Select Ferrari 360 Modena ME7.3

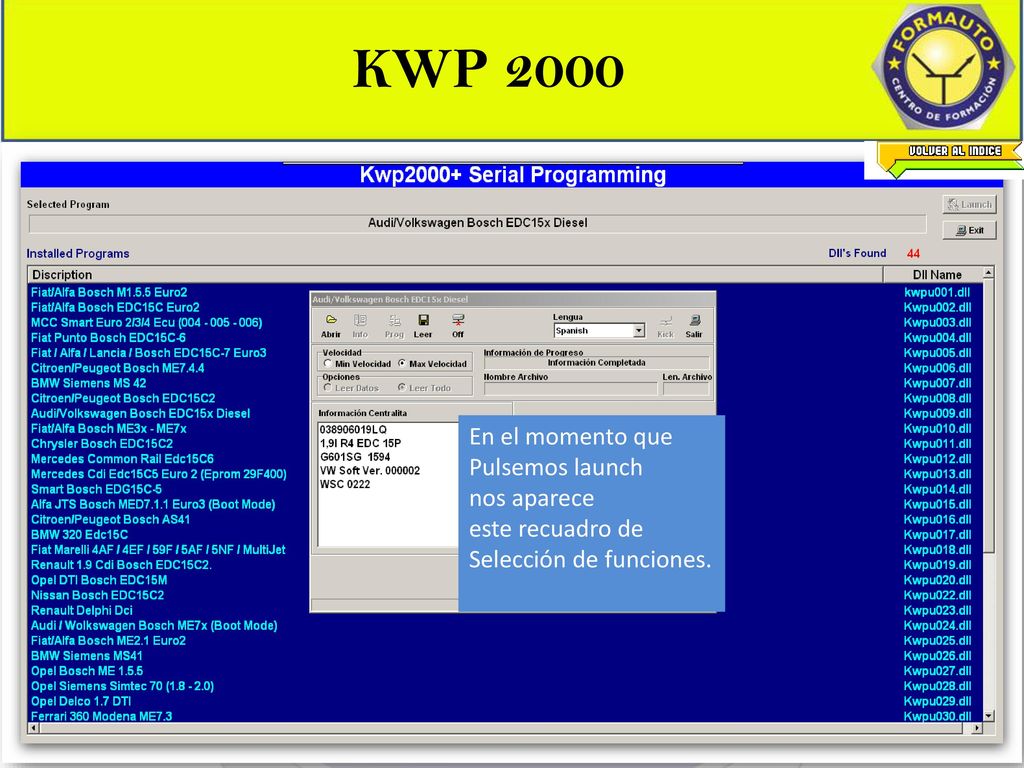point(101,716)
